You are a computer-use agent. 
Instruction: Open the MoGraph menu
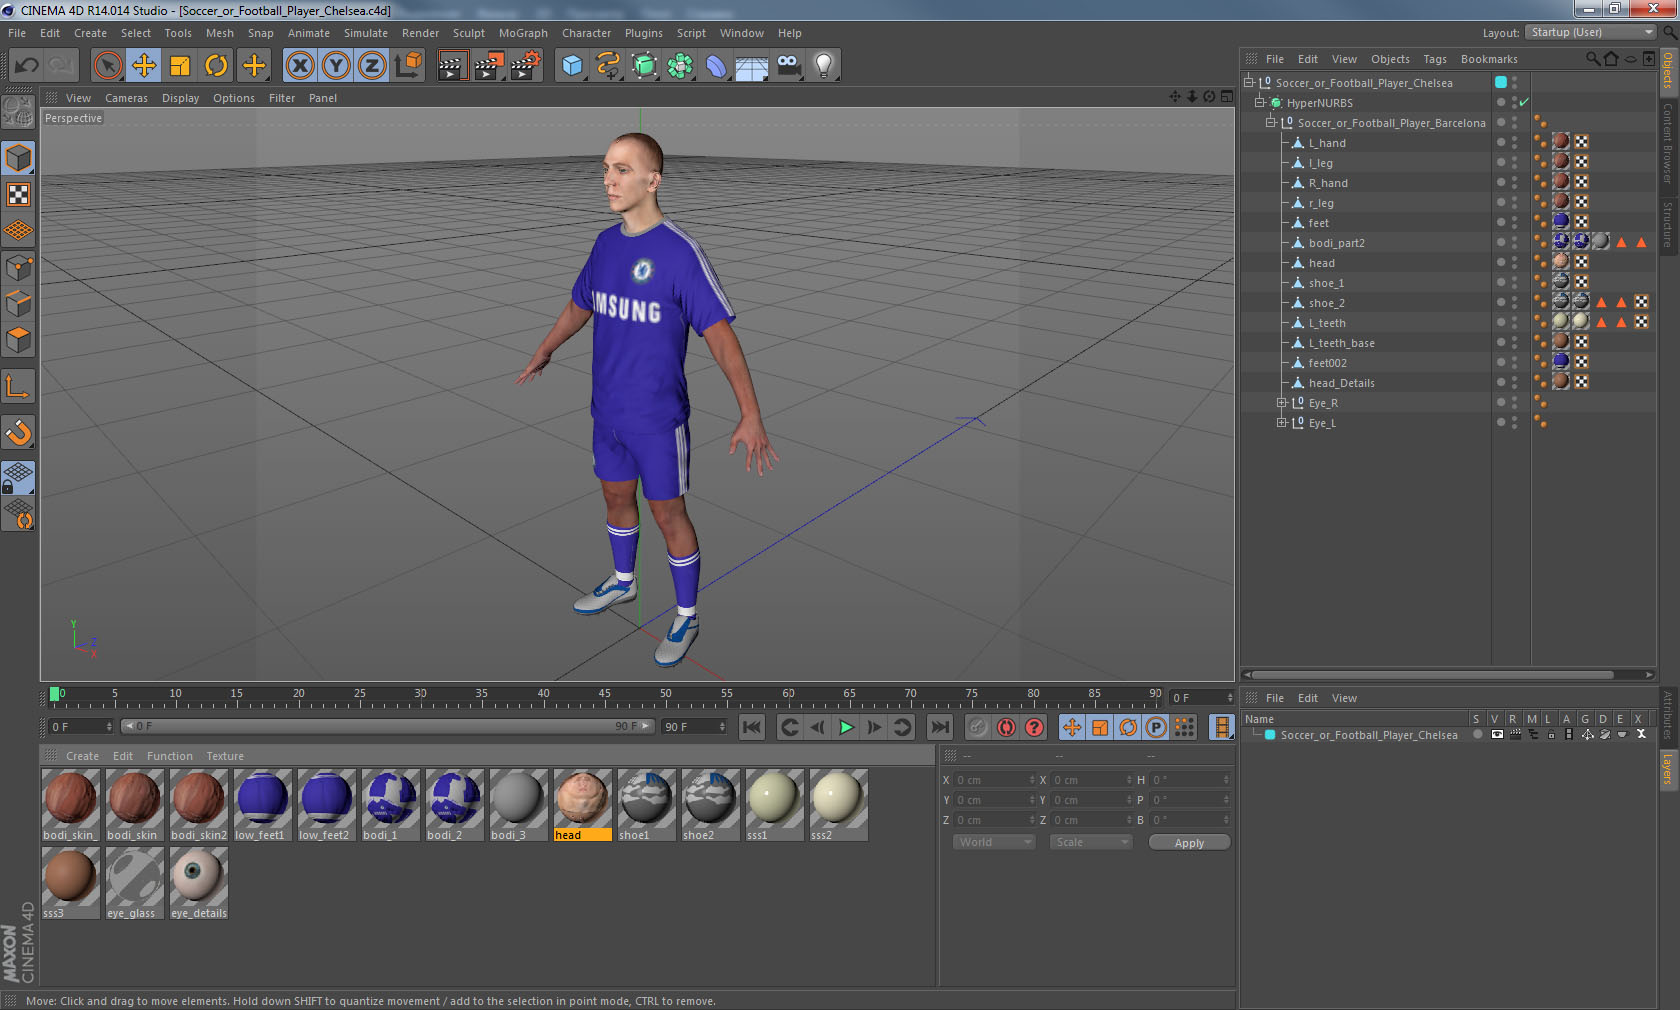[523, 33]
